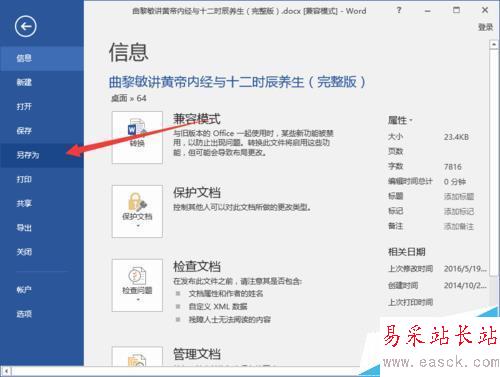Select 导出 from the left panel
The height and width of the screenshot is (377, 500).
(x=42, y=228)
